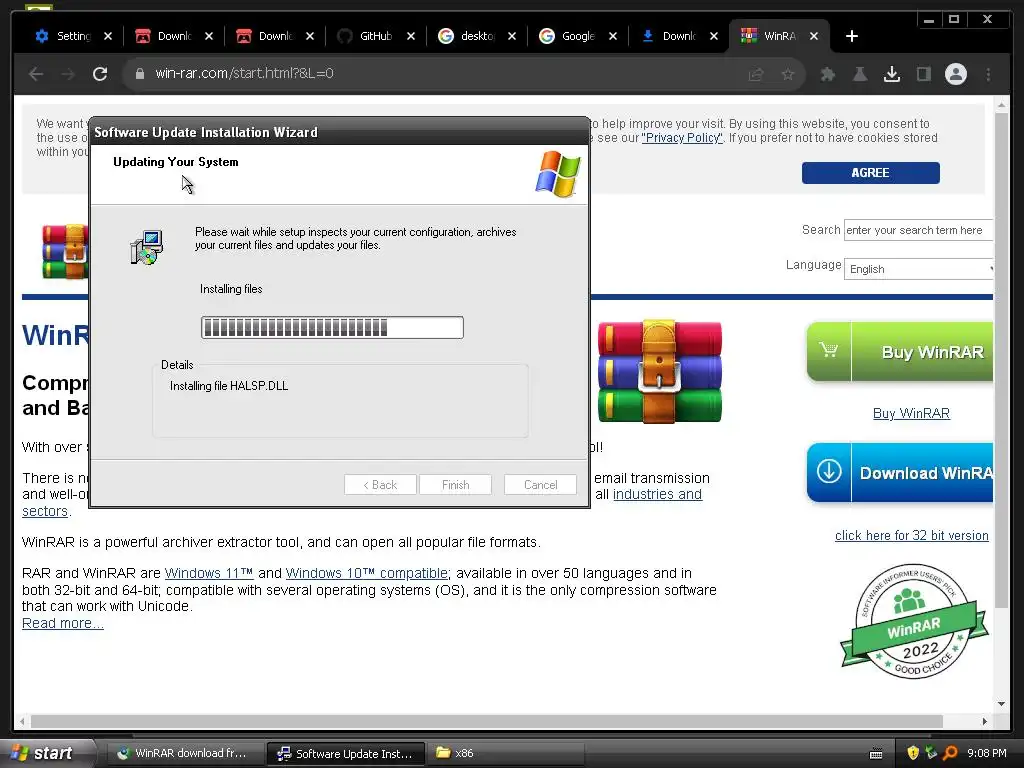The height and width of the screenshot is (768, 1024).
Task: Click the WinRAR 2022 Good Choice badge
Action: pyautogui.click(x=914, y=620)
